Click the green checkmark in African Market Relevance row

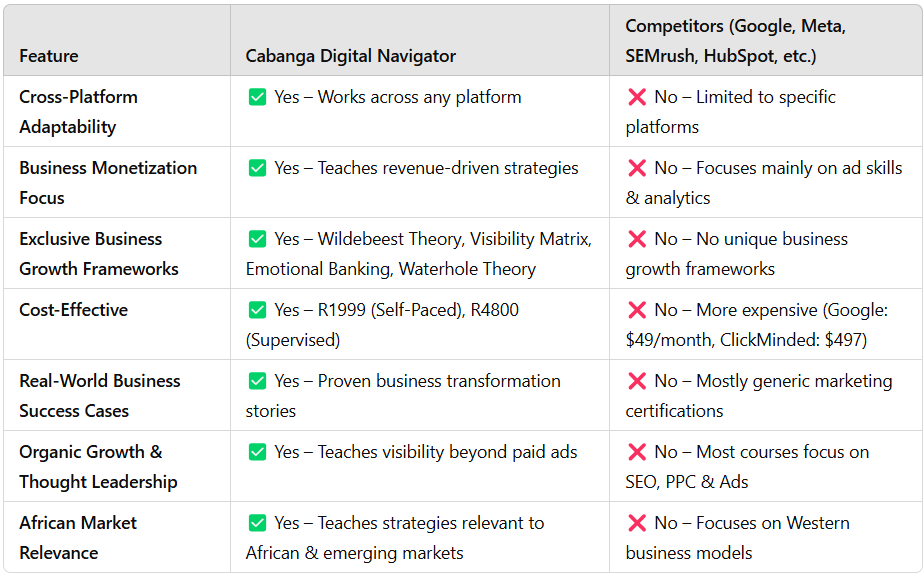click(257, 523)
